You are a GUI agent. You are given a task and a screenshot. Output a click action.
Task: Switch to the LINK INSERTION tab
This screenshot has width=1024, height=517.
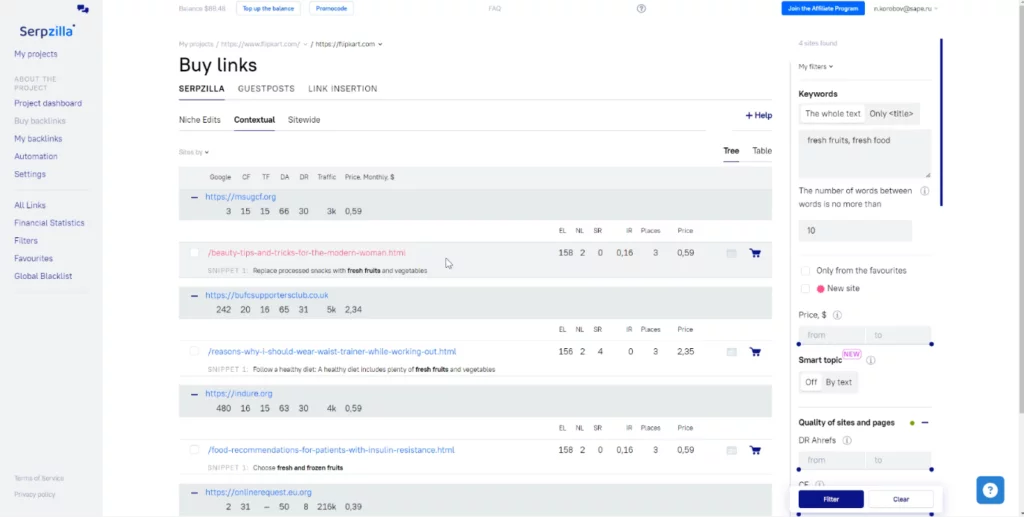343,89
